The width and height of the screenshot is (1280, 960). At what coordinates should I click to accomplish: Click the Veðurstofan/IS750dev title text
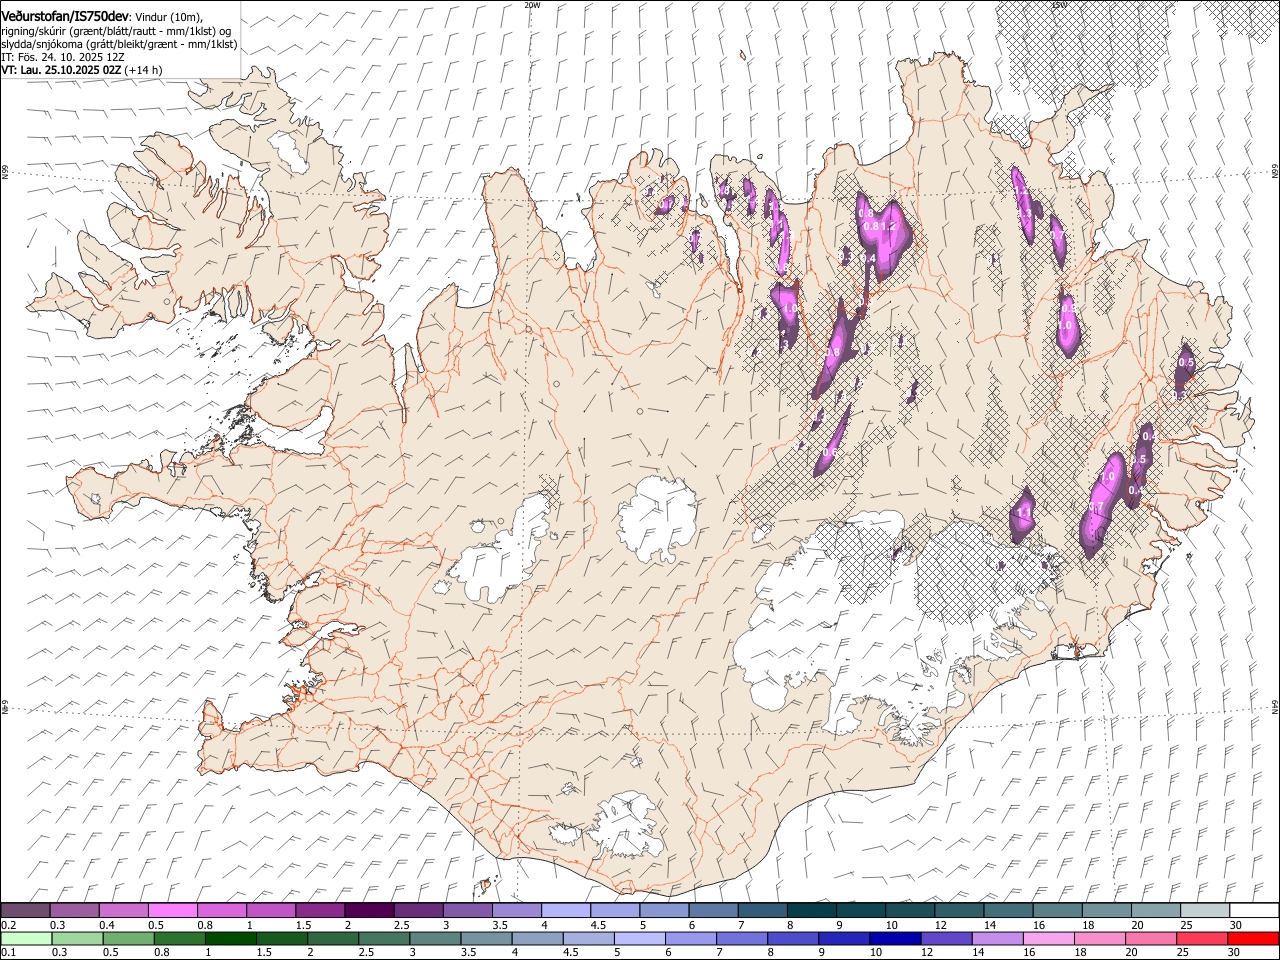point(66,16)
